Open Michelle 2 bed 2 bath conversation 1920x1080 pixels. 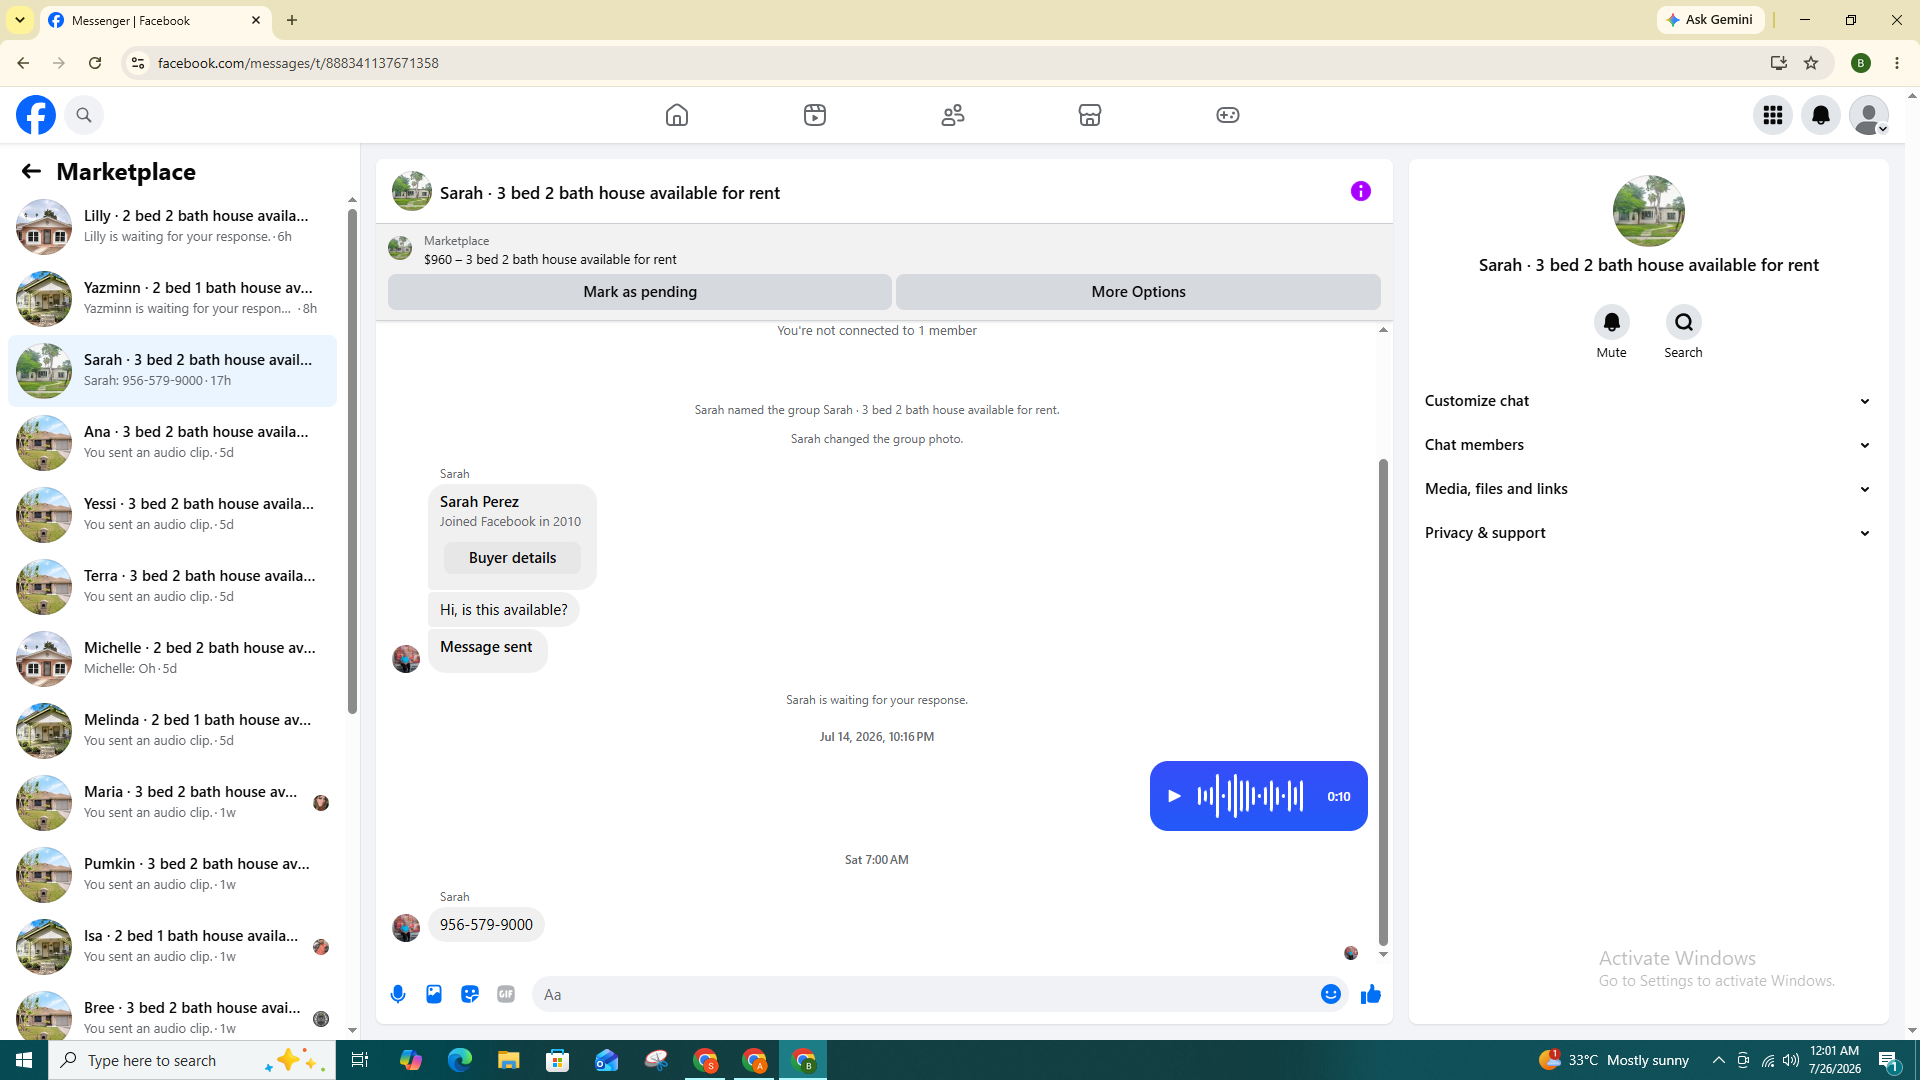point(172,659)
